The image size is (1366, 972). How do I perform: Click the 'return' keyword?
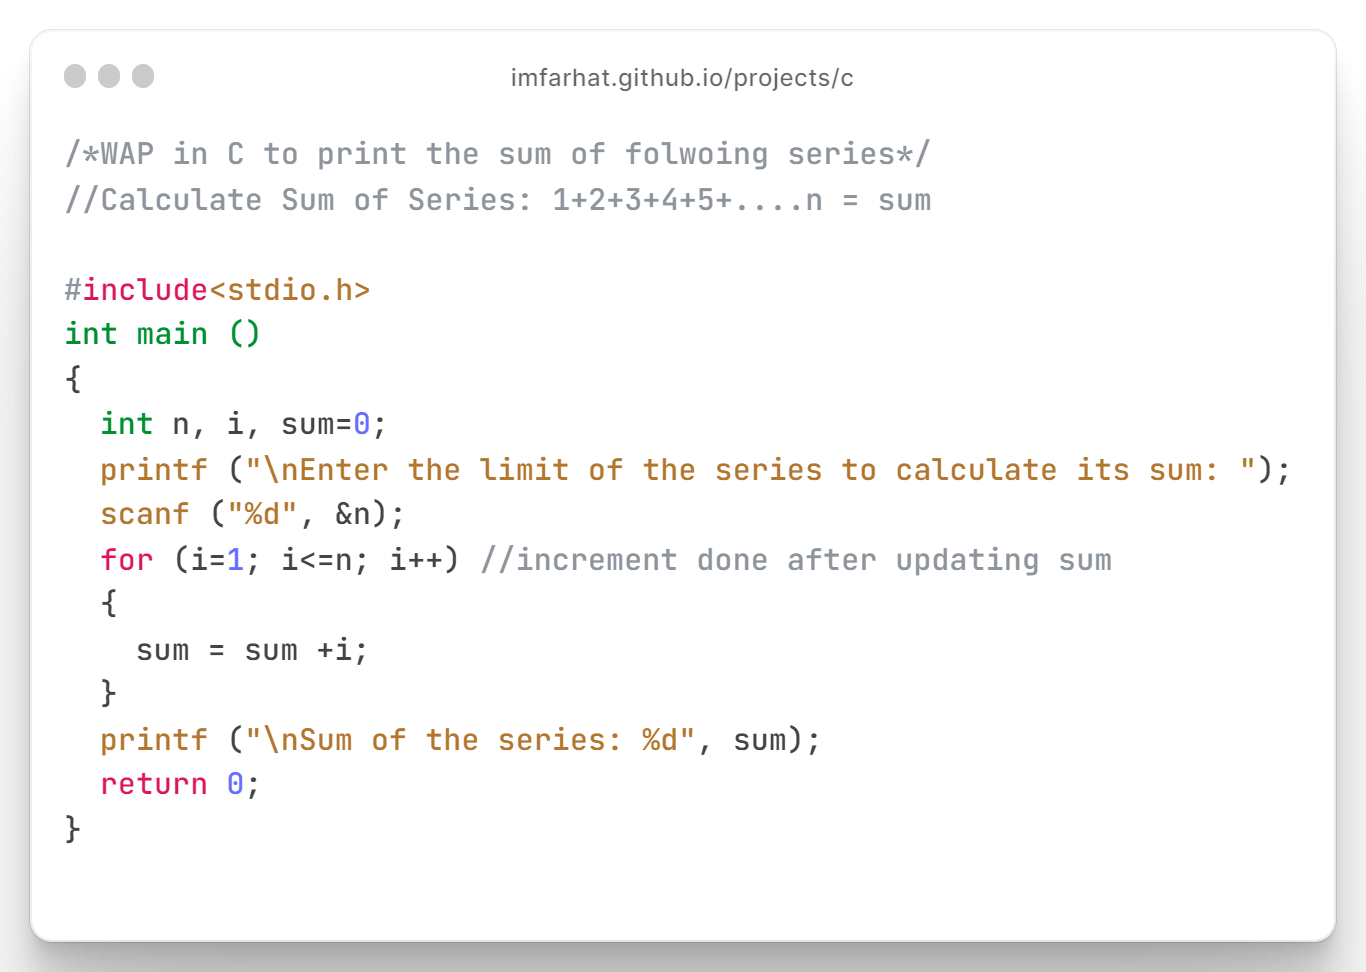[x=153, y=784]
